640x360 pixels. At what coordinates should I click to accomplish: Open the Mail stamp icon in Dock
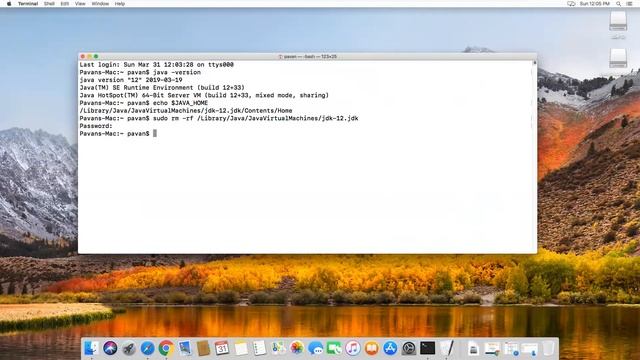pos(184,348)
